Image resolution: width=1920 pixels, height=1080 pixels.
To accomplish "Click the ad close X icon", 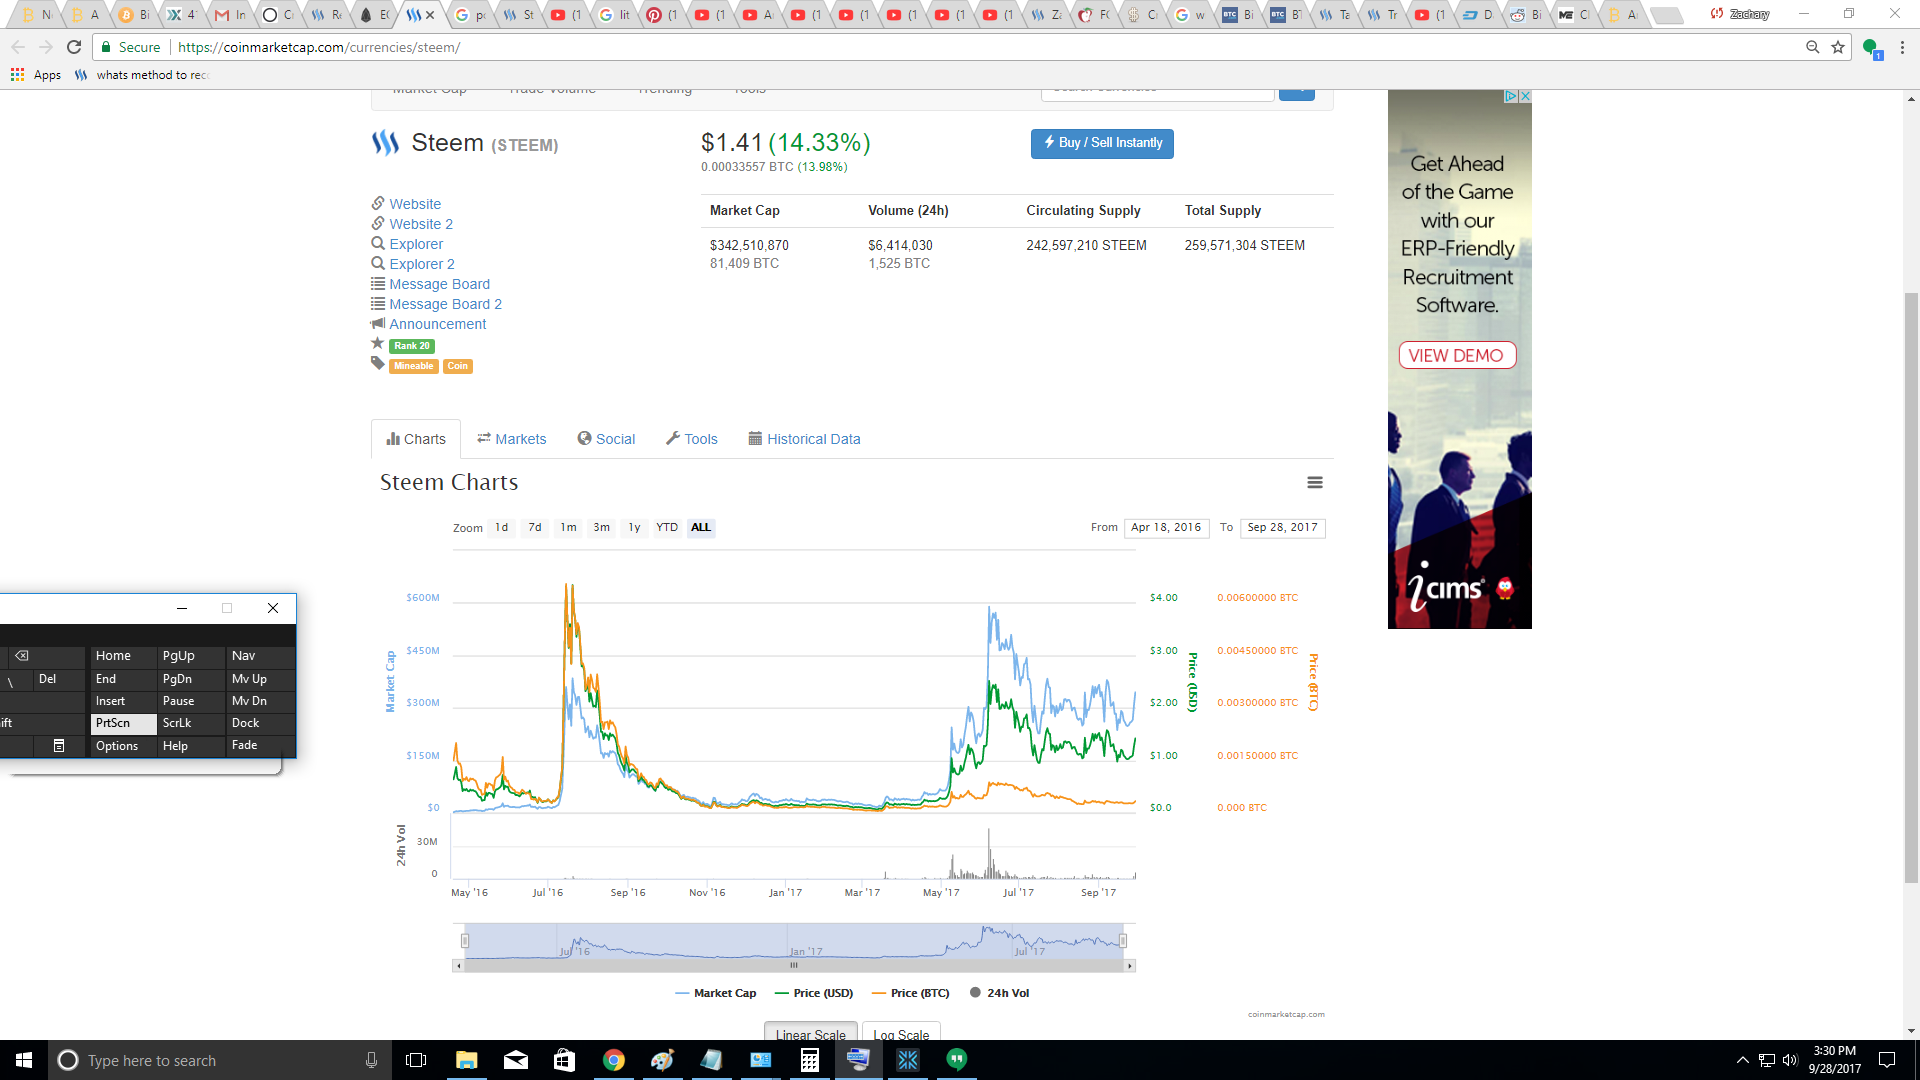I will click(x=1525, y=96).
